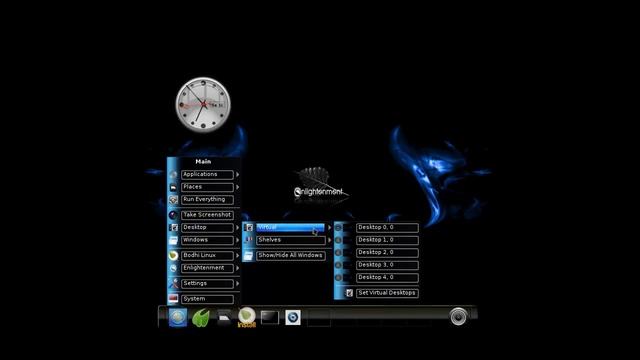Image resolution: width=640 pixels, height=360 pixels.
Task: Click the Set Virtual Desktops icon
Action: (x=349, y=293)
